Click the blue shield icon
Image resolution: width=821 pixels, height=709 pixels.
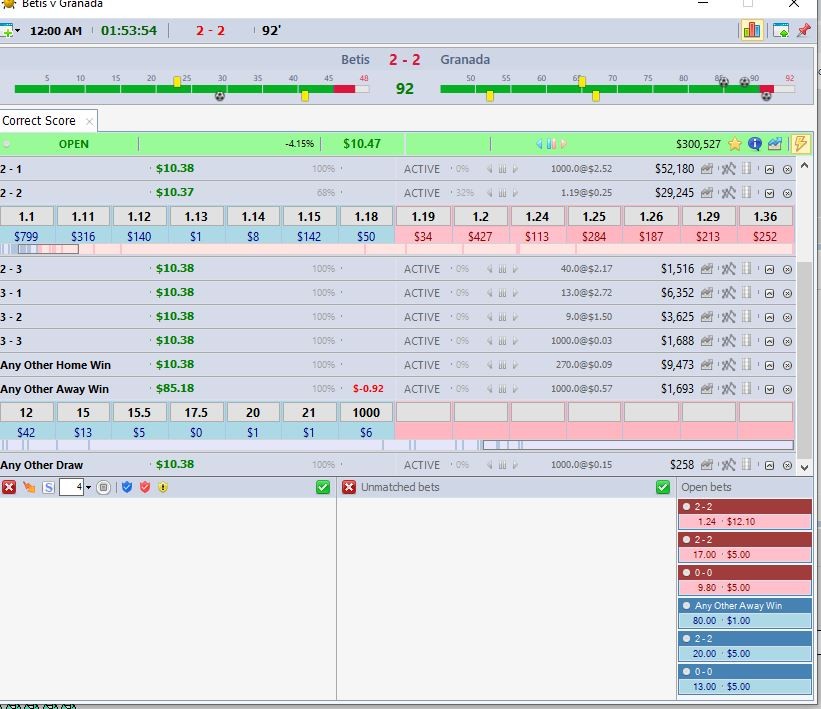coord(127,487)
